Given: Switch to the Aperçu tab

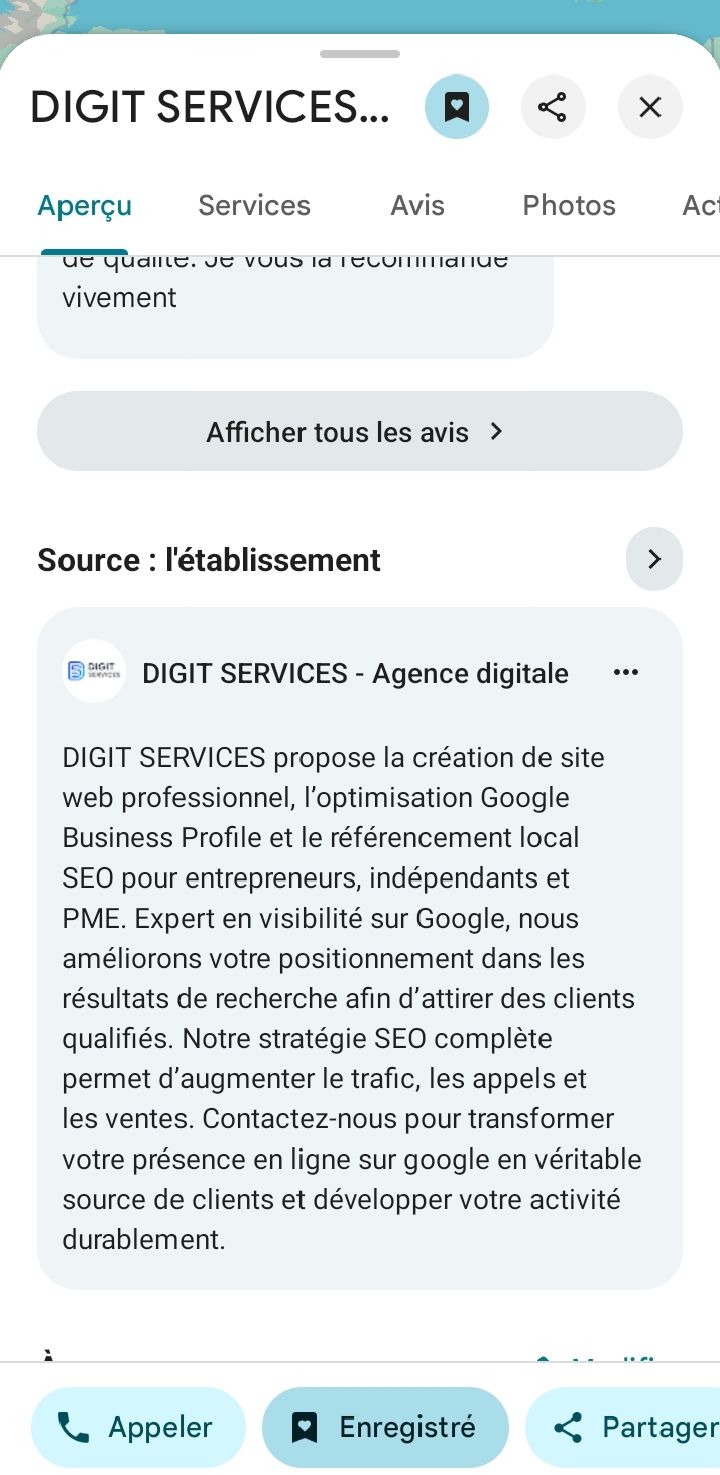Looking at the screenshot, I should pos(85,206).
